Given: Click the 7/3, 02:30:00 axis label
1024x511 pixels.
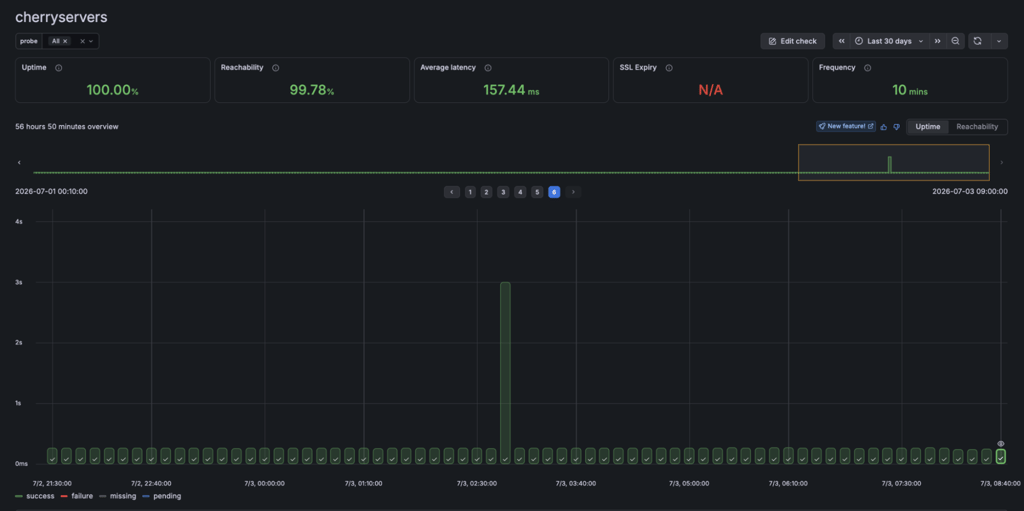Looking at the screenshot, I should pos(477,484).
